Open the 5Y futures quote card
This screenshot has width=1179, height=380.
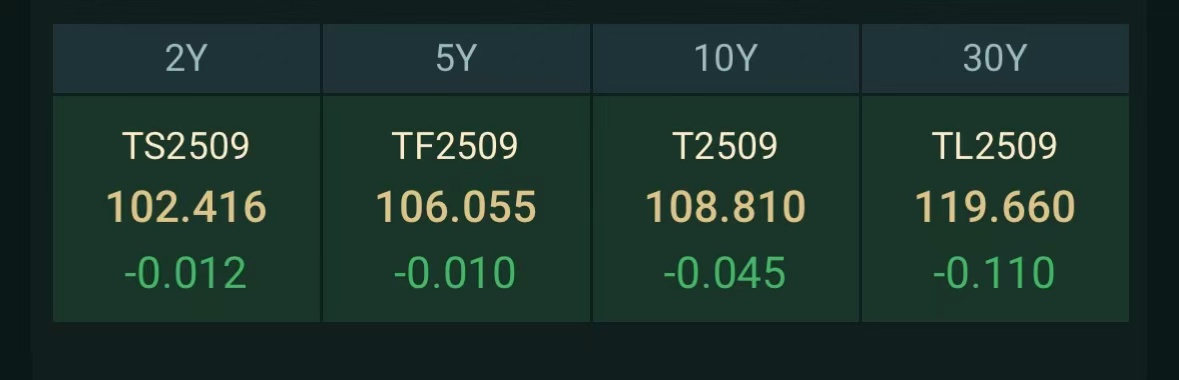click(x=456, y=208)
